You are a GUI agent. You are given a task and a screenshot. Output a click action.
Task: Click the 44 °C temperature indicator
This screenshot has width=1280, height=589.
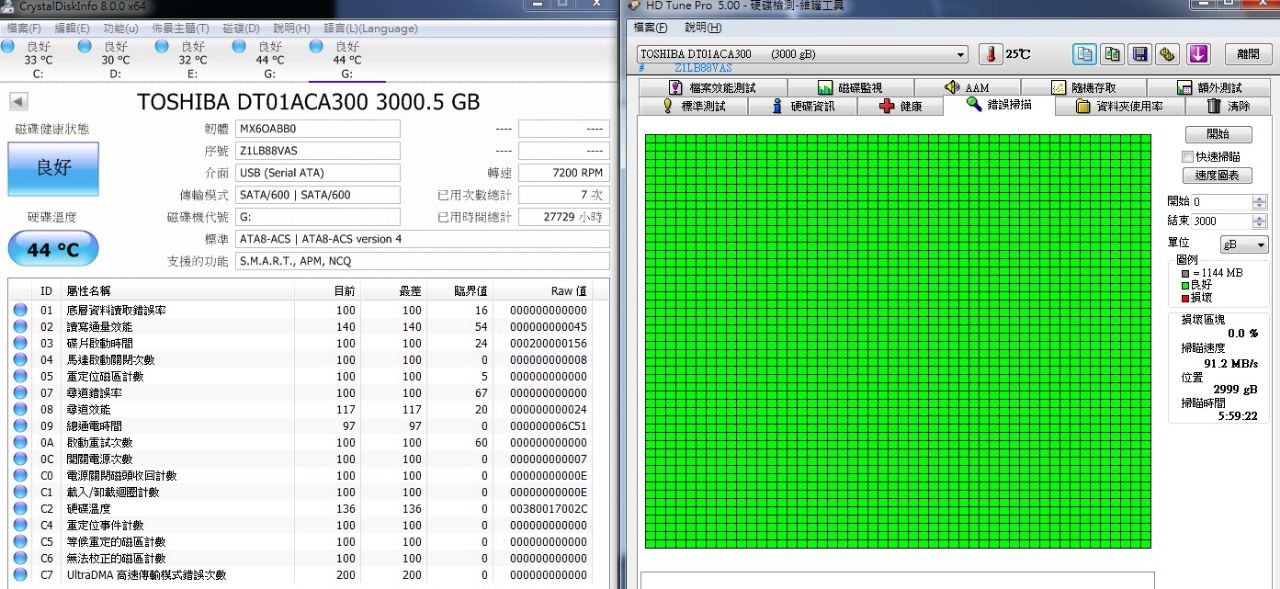[53, 249]
